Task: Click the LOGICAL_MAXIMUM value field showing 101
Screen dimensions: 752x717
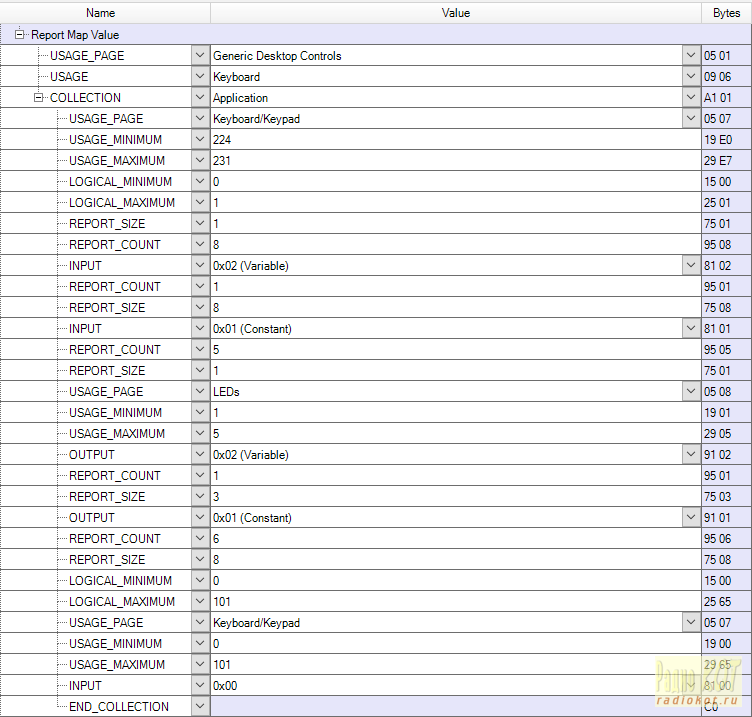Action: click(455, 602)
